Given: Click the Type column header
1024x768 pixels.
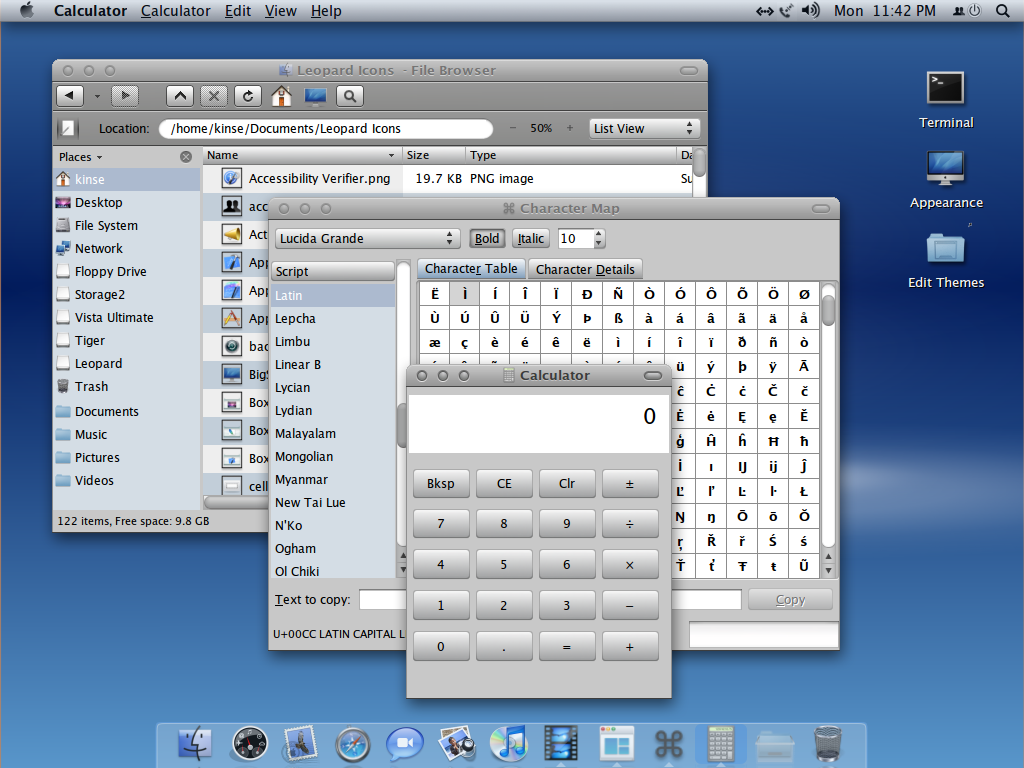Looking at the screenshot, I should pyautogui.click(x=571, y=155).
